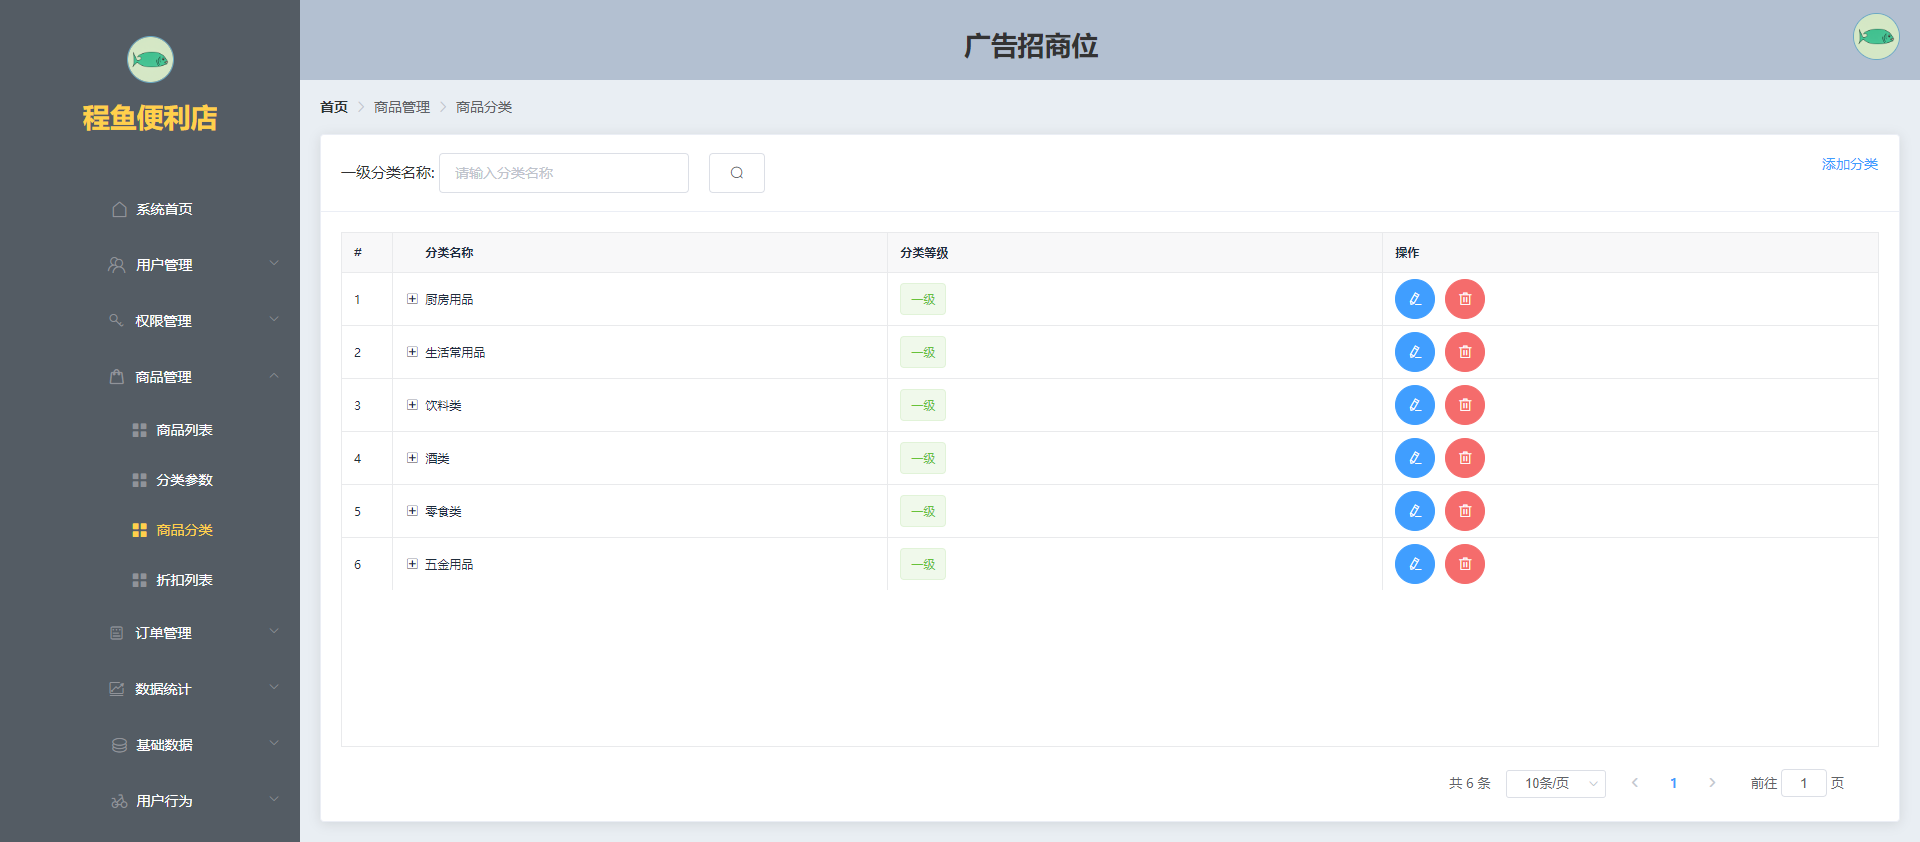Focus the 请输入分类名称 input field
1920x842 pixels.
pos(564,173)
